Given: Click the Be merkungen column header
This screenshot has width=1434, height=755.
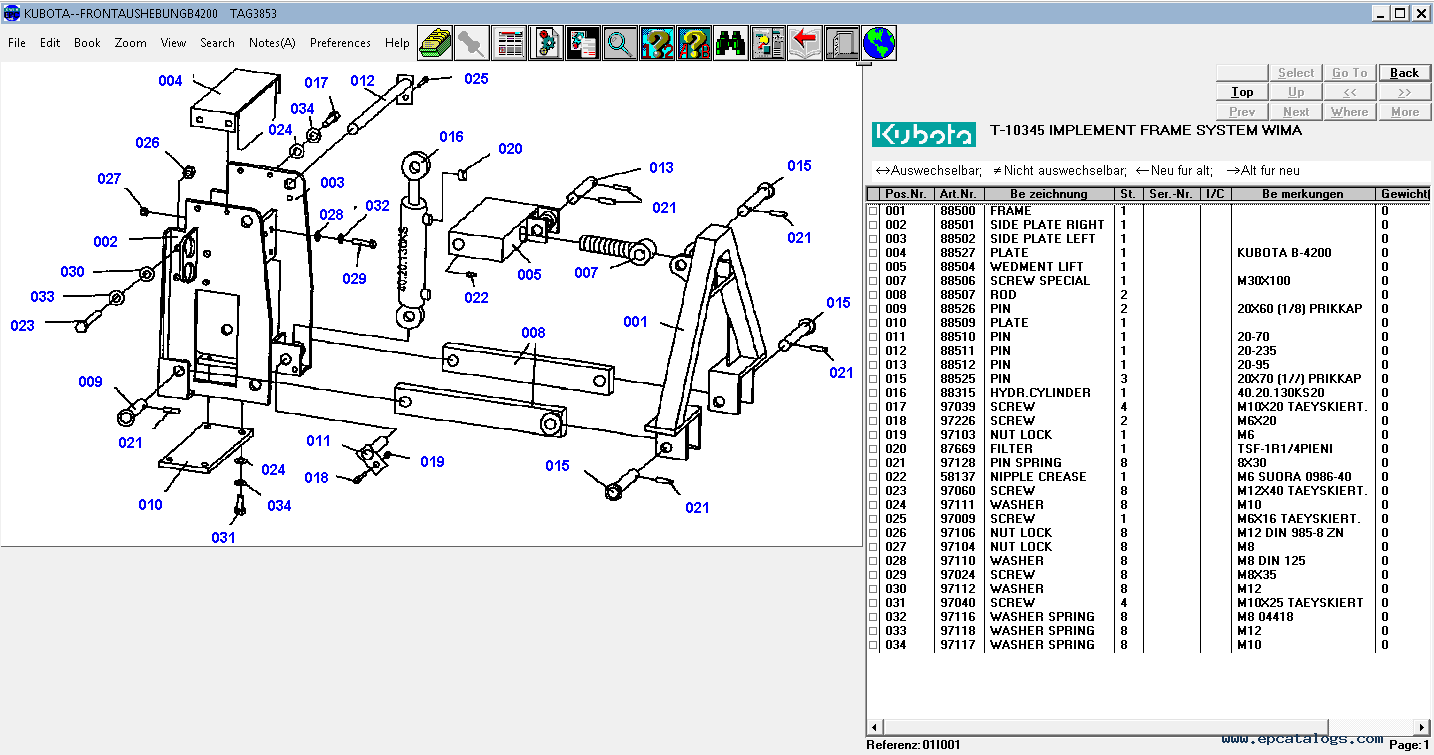Looking at the screenshot, I should (1302, 194).
